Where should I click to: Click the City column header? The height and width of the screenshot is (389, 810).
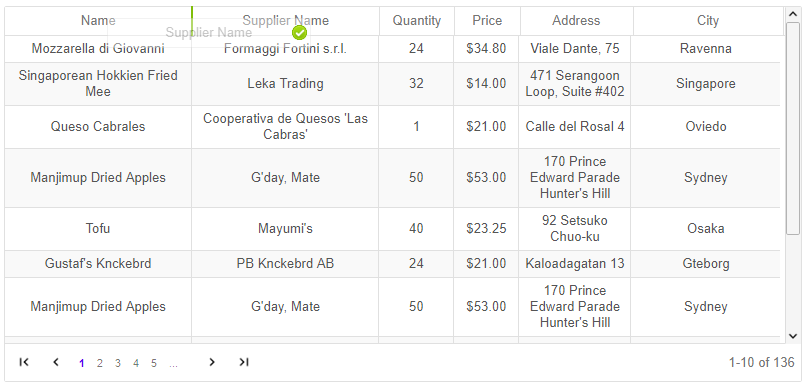pyautogui.click(x=708, y=21)
